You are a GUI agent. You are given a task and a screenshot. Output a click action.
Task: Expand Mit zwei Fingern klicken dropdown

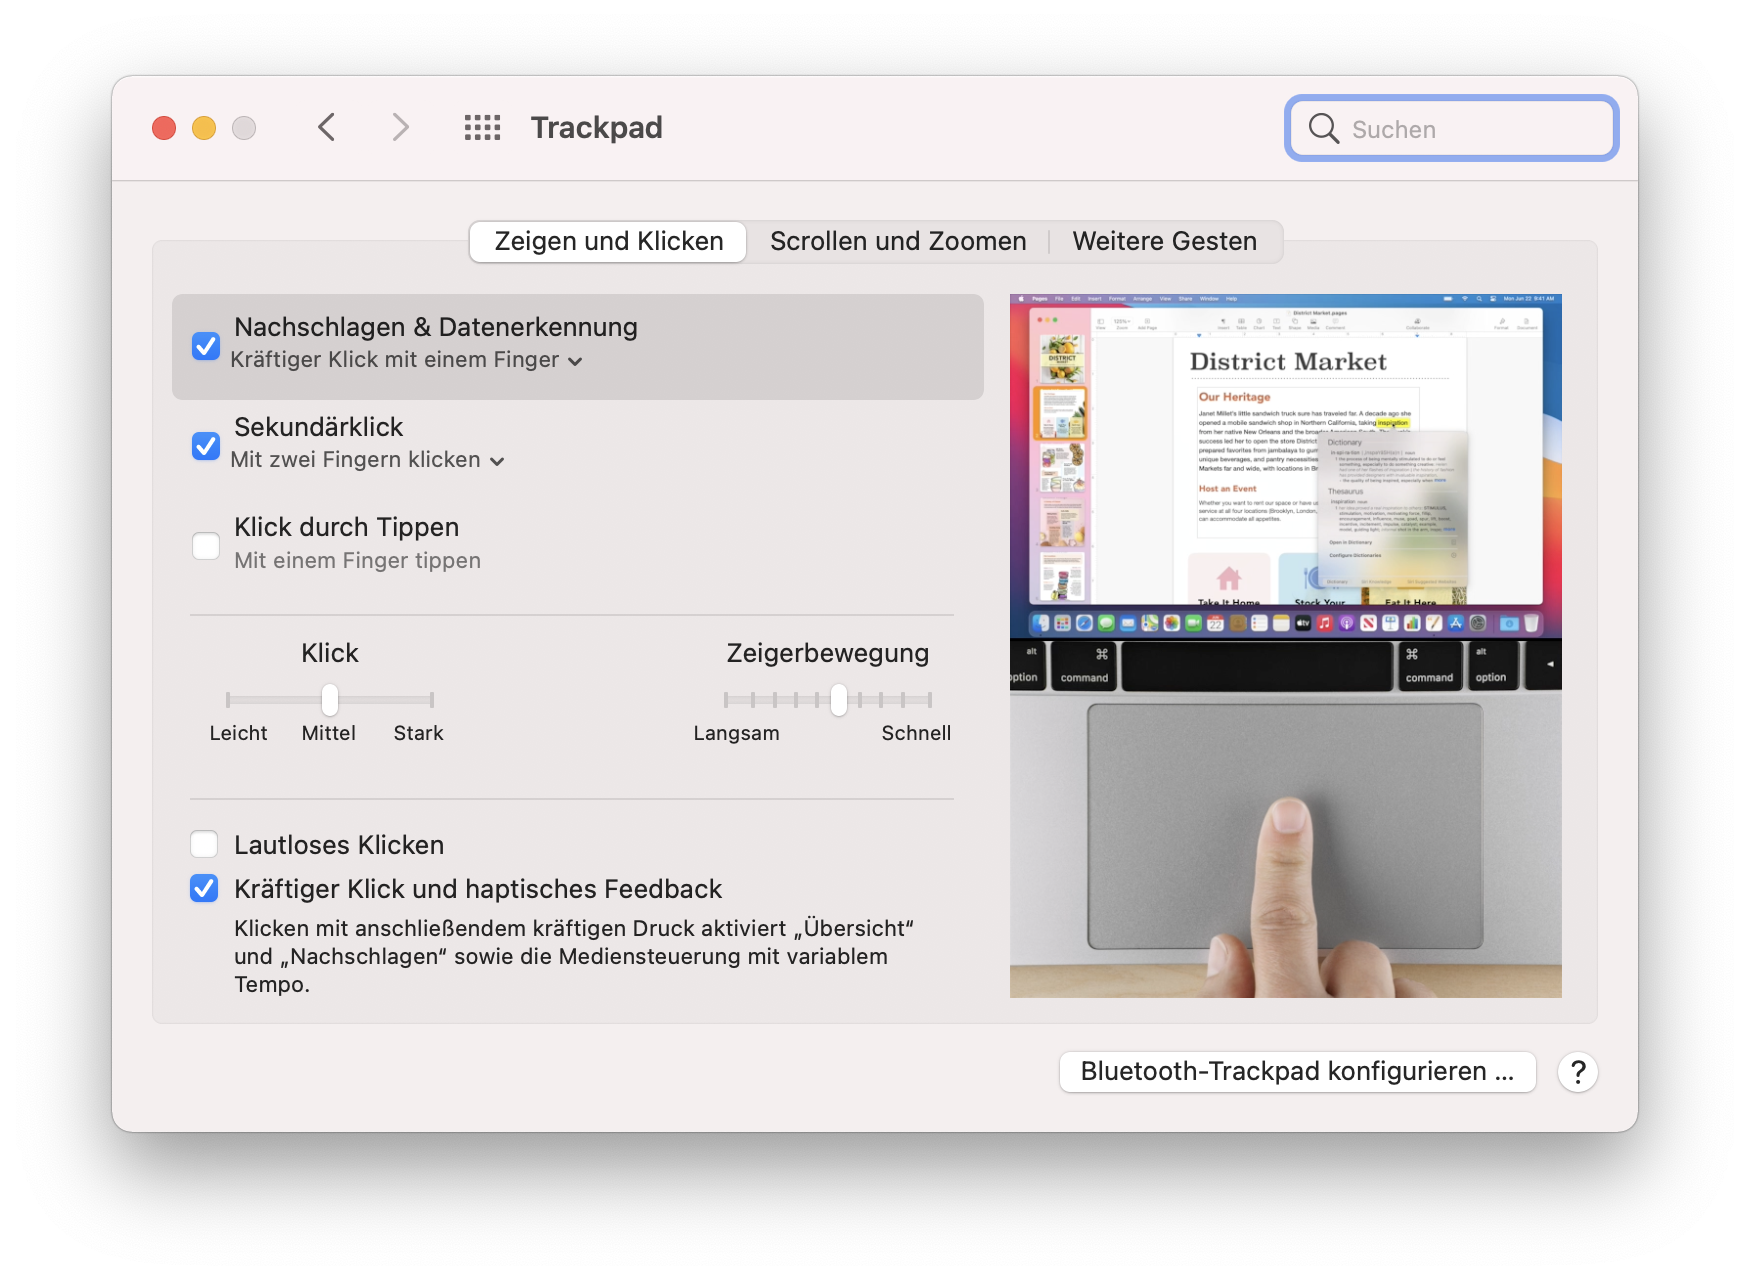(367, 460)
